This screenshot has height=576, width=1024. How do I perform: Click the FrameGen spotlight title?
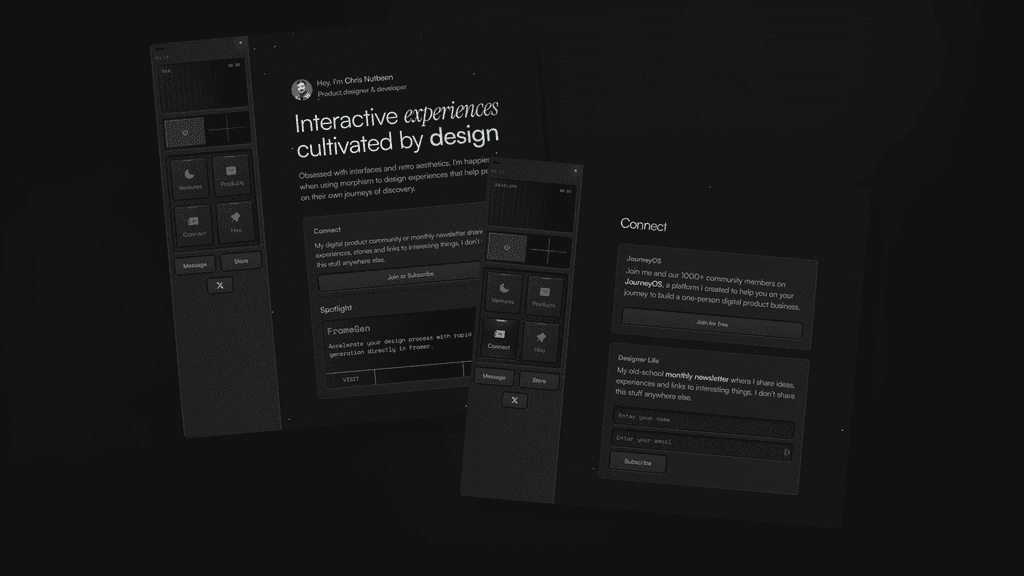click(349, 330)
